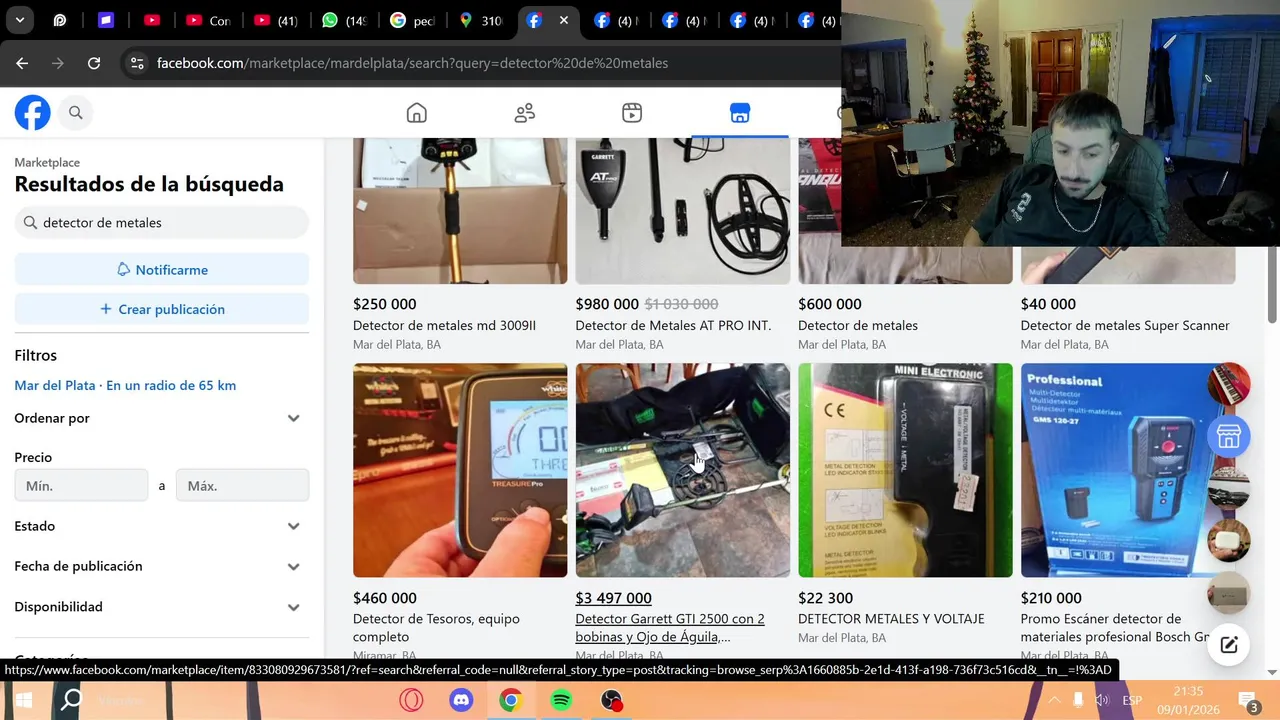The width and height of the screenshot is (1280, 720).
Task: Click the browser back arrow
Action: tap(22, 63)
